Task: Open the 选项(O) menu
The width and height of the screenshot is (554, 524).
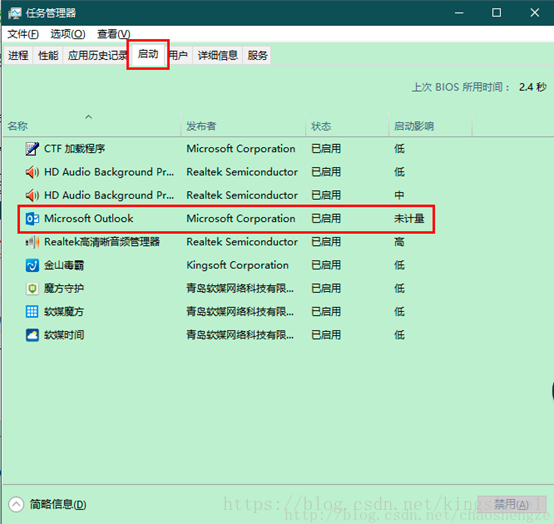Action: tap(68, 34)
